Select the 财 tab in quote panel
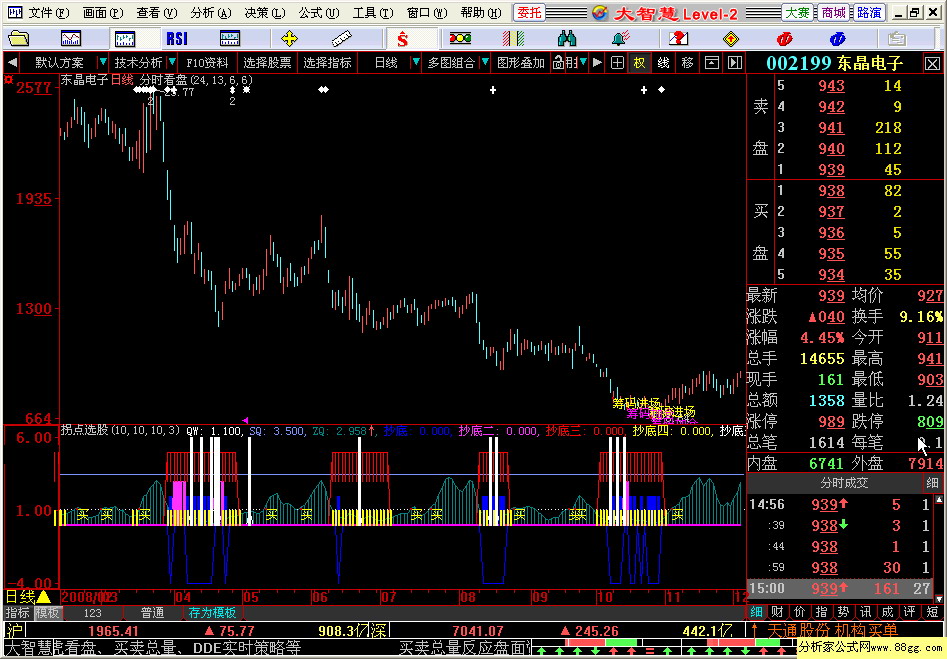This screenshot has width=947, height=659. pyautogui.click(x=778, y=612)
